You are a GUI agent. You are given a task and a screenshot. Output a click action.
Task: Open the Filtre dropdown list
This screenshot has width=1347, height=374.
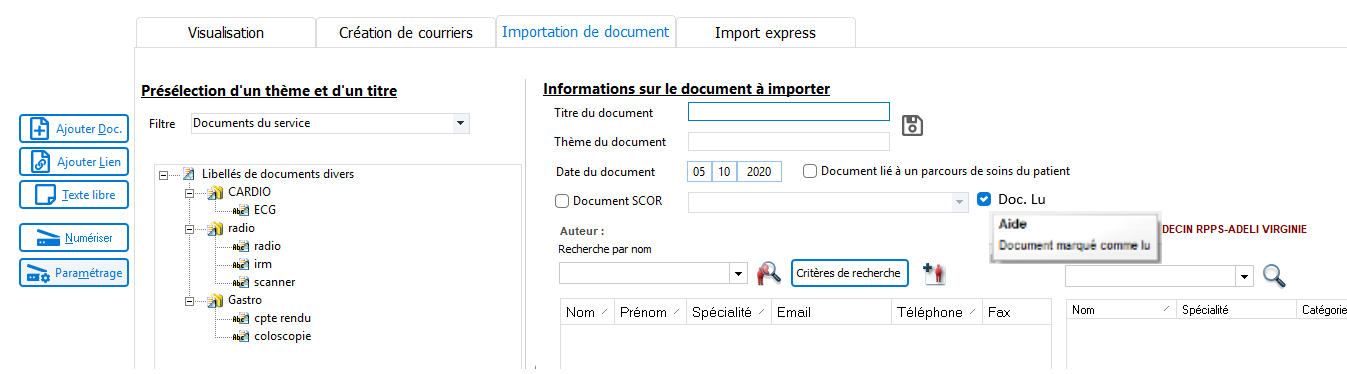pyautogui.click(x=460, y=123)
